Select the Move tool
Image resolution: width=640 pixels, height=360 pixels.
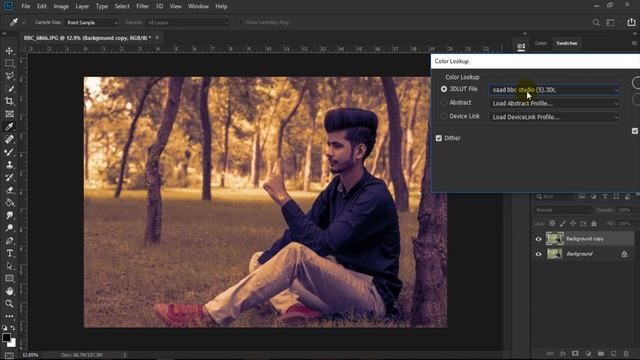pyautogui.click(x=9, y=51)
